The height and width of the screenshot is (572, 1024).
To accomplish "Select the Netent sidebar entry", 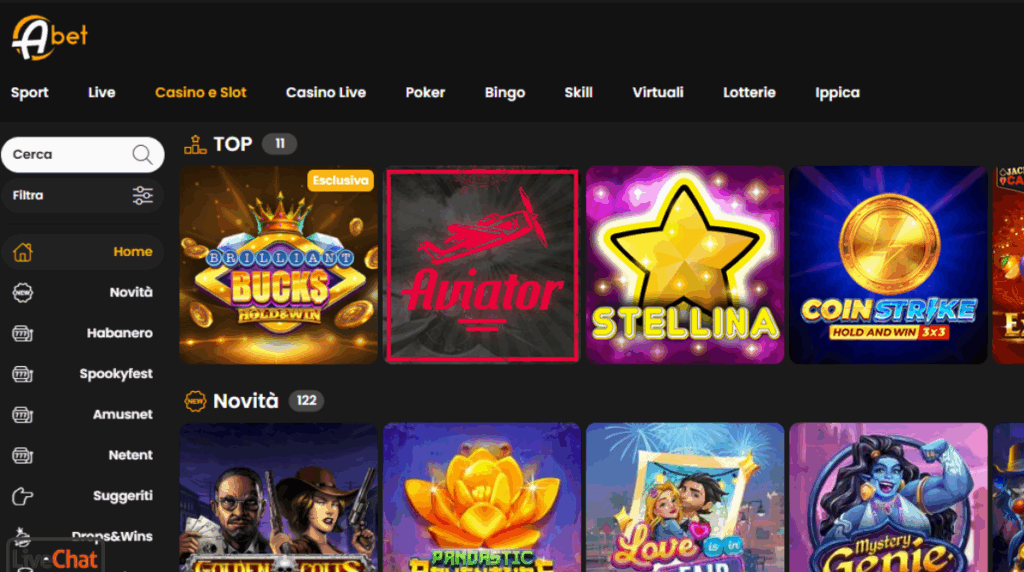I will [82, 455].
